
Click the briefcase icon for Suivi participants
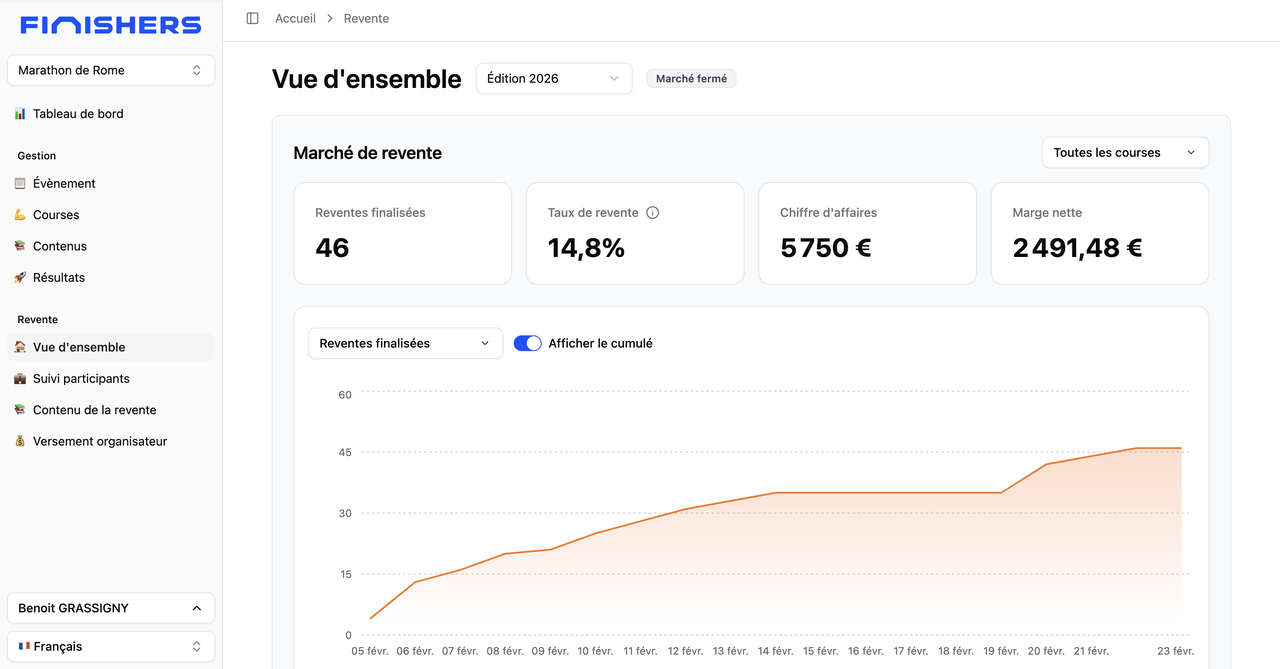tap(20, 379)
